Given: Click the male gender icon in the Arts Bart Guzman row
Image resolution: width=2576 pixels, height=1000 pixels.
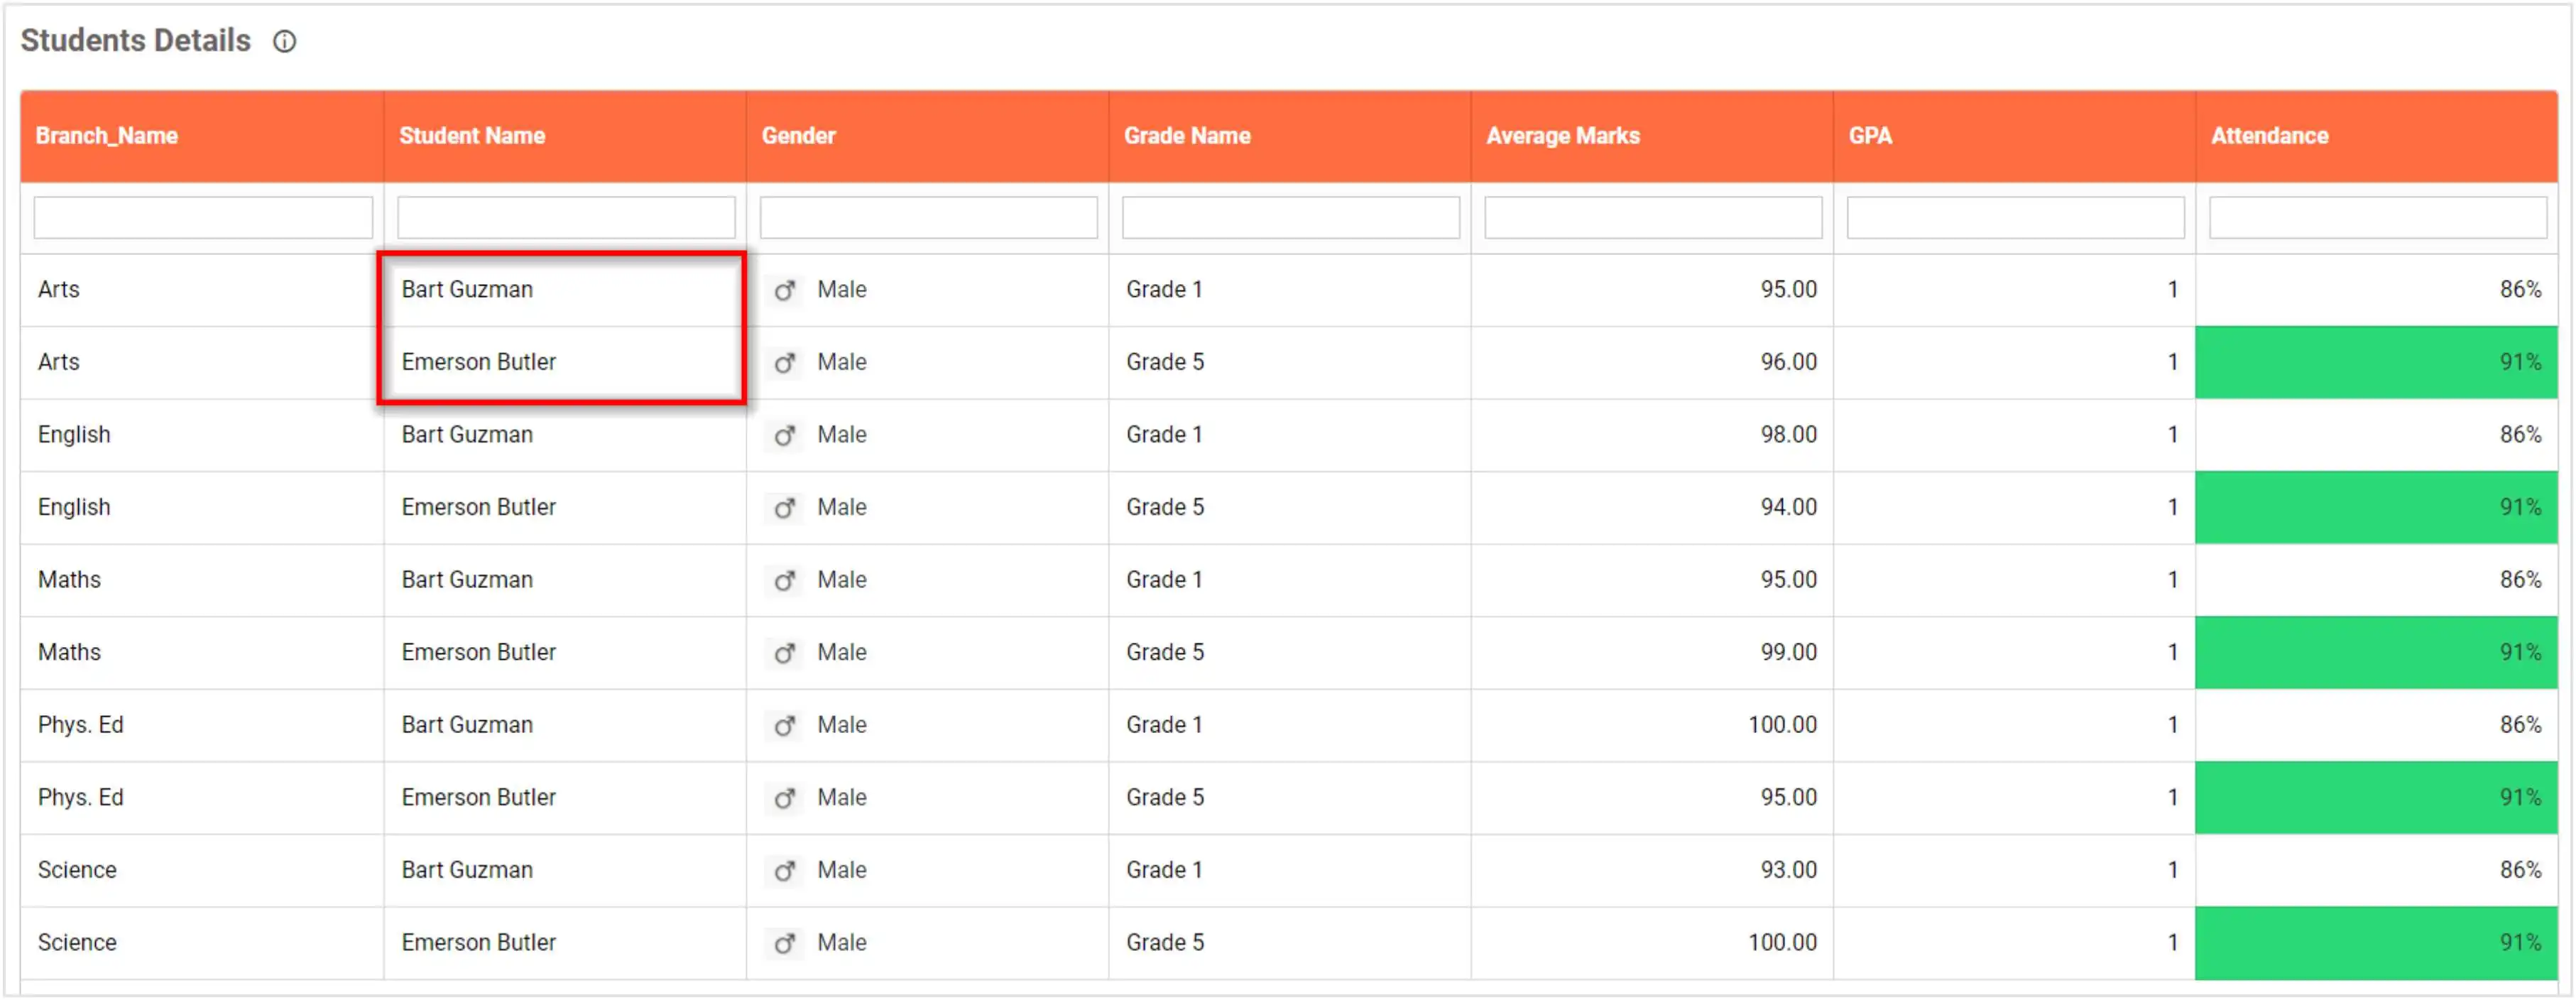Looking at the screenshot, I should coord(786,290).
